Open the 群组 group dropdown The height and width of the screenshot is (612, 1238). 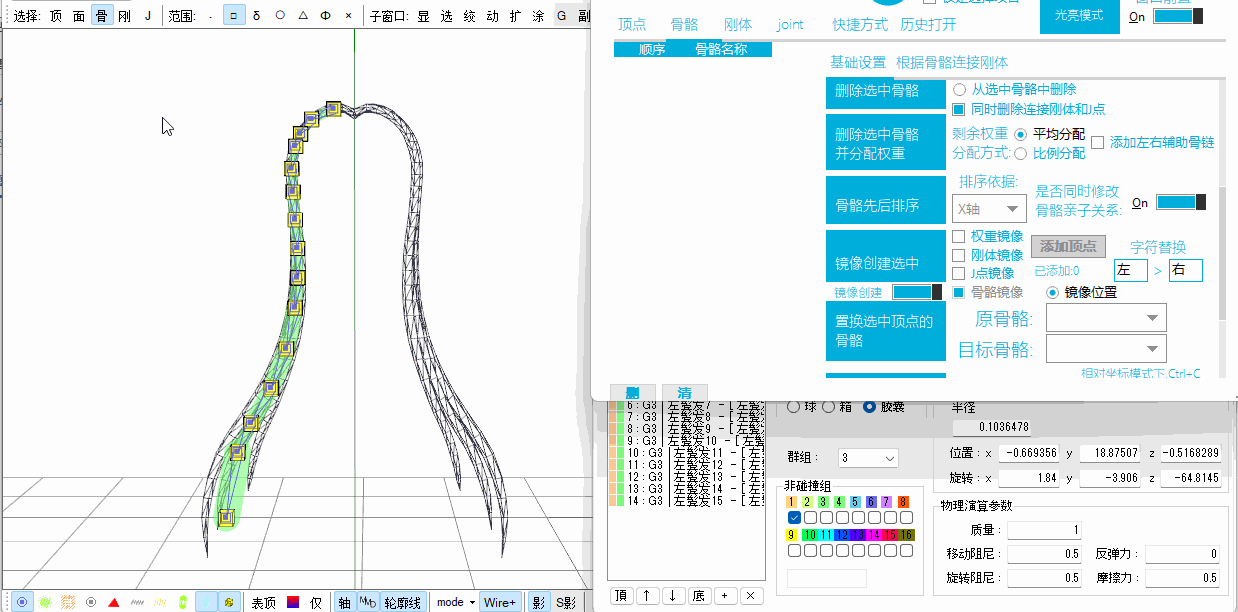point(869,458)
